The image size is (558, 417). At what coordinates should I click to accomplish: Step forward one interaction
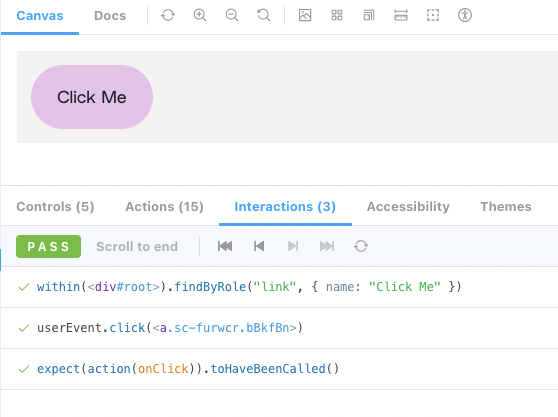(293, 246)
